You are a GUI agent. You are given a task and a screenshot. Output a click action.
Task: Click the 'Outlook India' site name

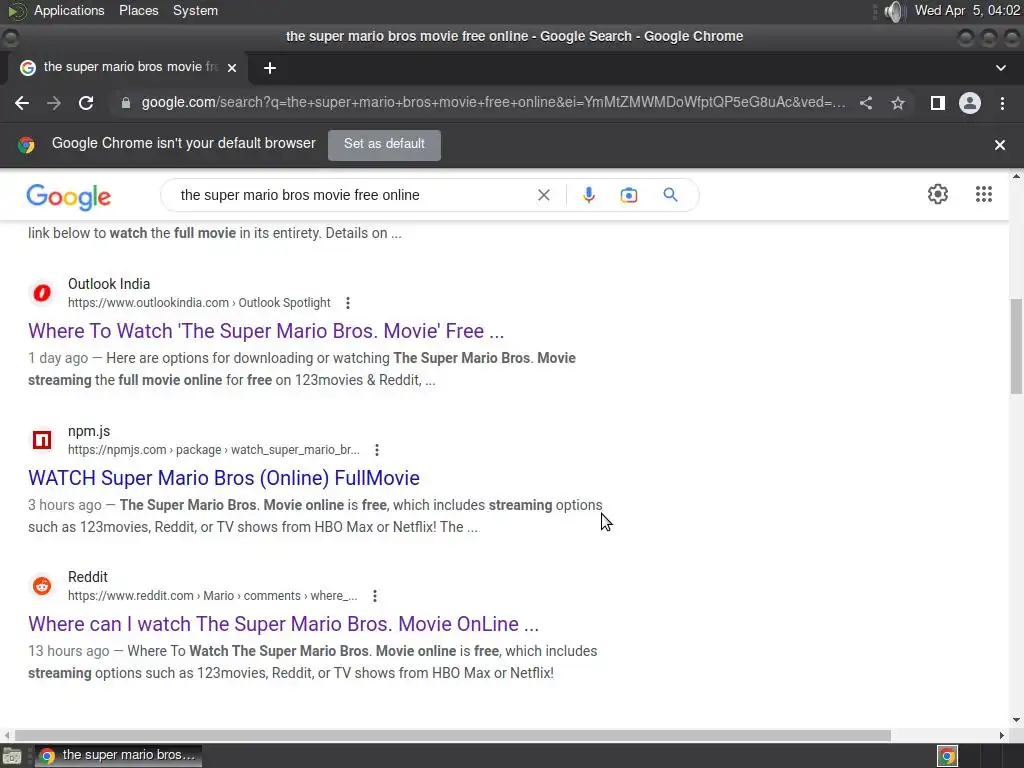click(109, 284)
